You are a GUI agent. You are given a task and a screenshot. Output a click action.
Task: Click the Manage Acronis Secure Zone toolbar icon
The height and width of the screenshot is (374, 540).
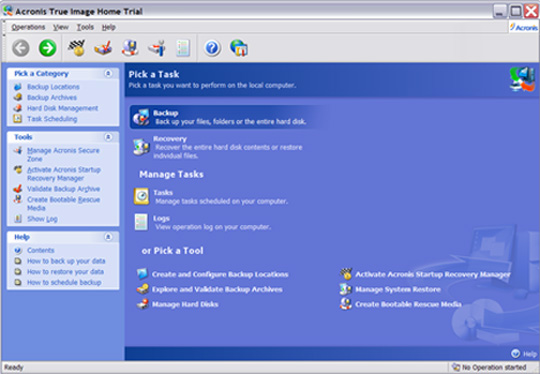point(157,48)
